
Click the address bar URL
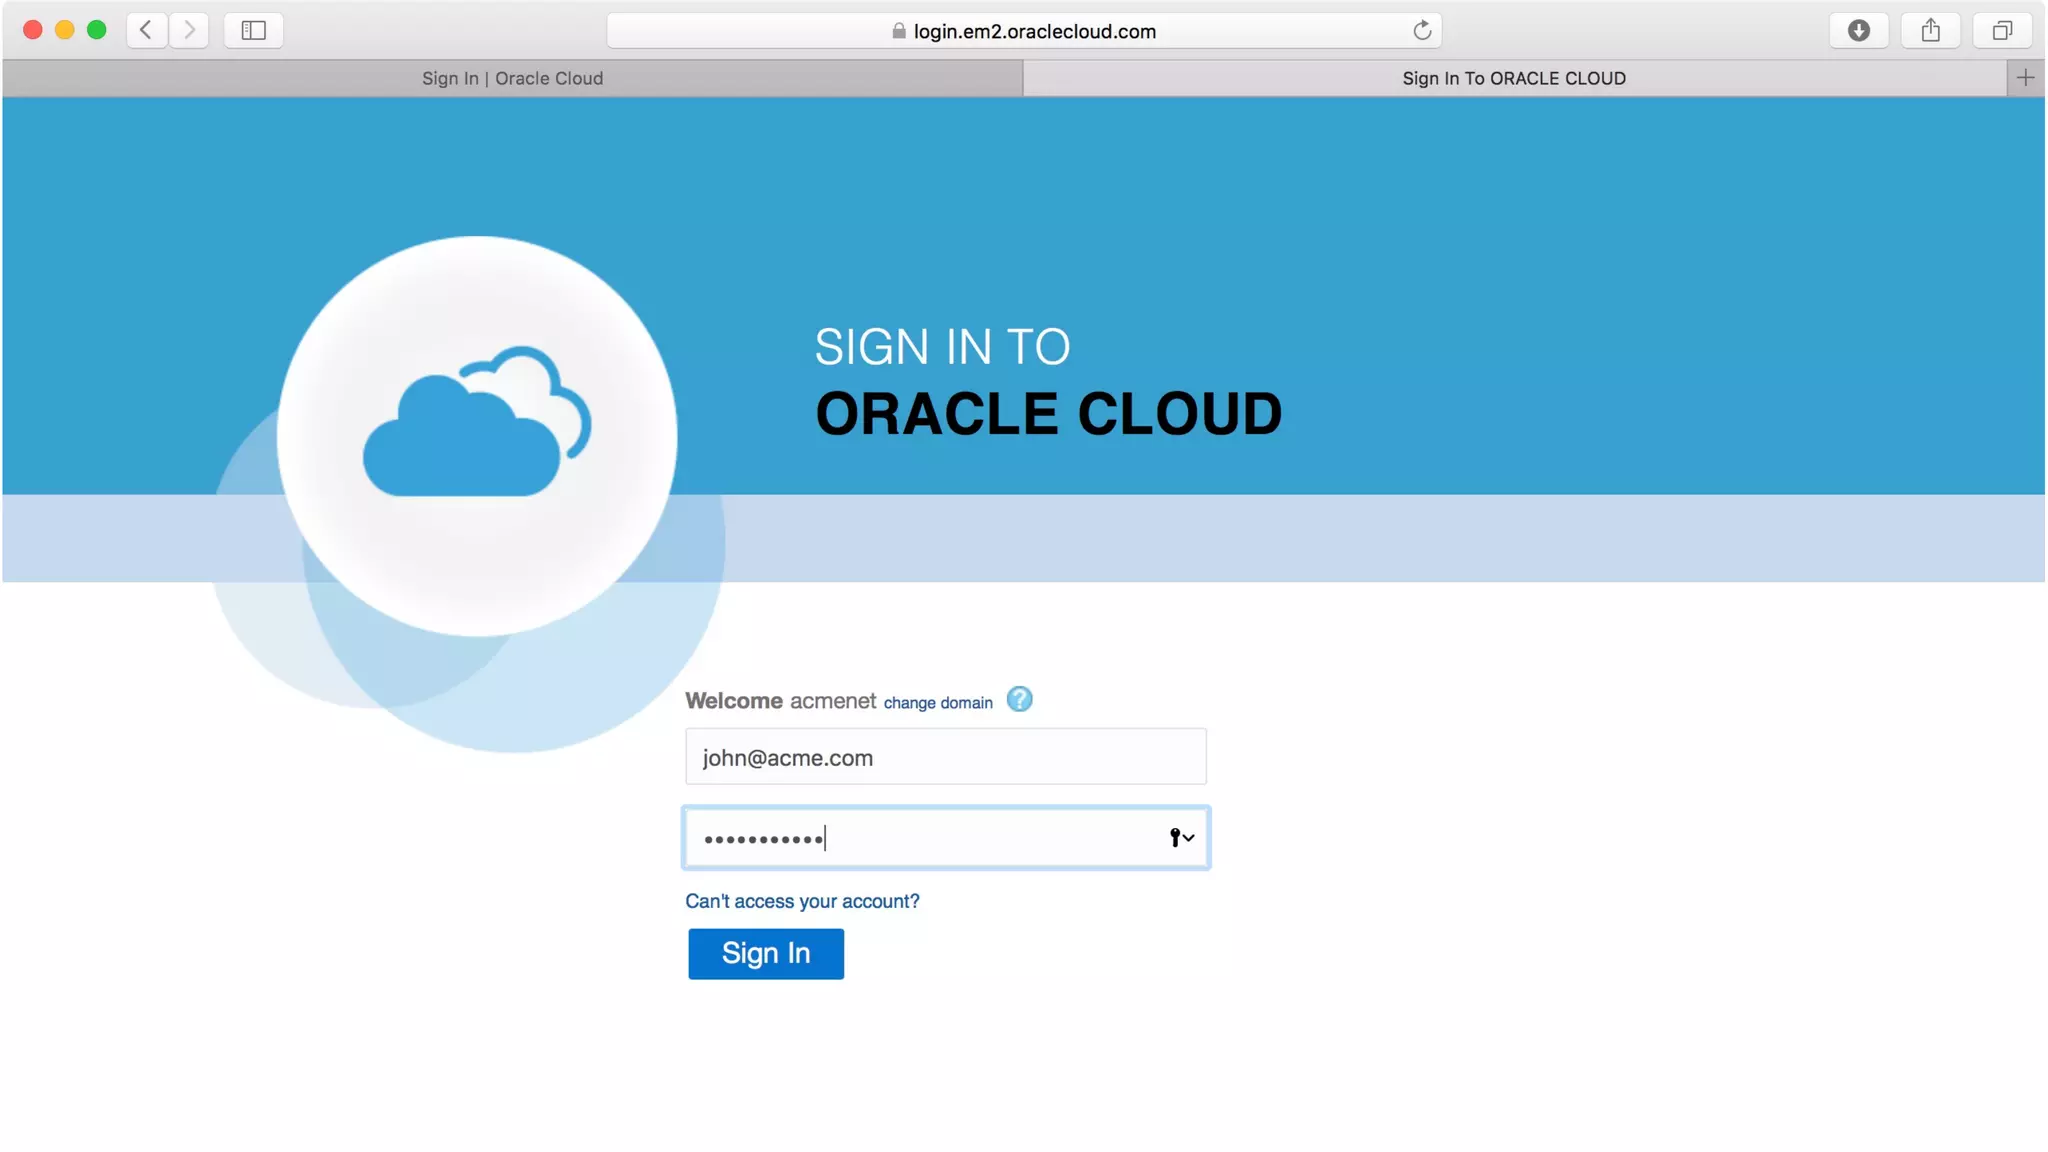tap(1034, 31)
